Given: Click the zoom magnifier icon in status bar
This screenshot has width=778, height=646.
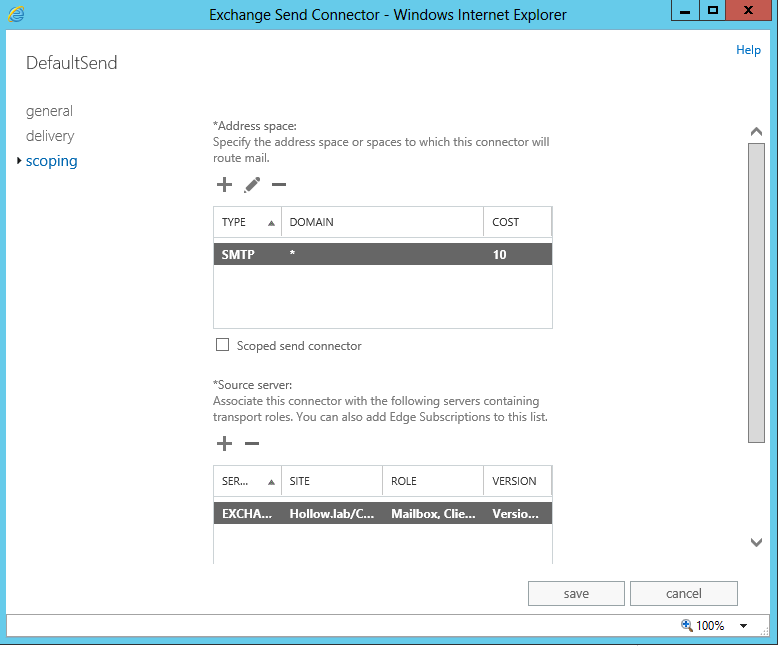Looking at the screenshot, I should (x=687, y=625).
